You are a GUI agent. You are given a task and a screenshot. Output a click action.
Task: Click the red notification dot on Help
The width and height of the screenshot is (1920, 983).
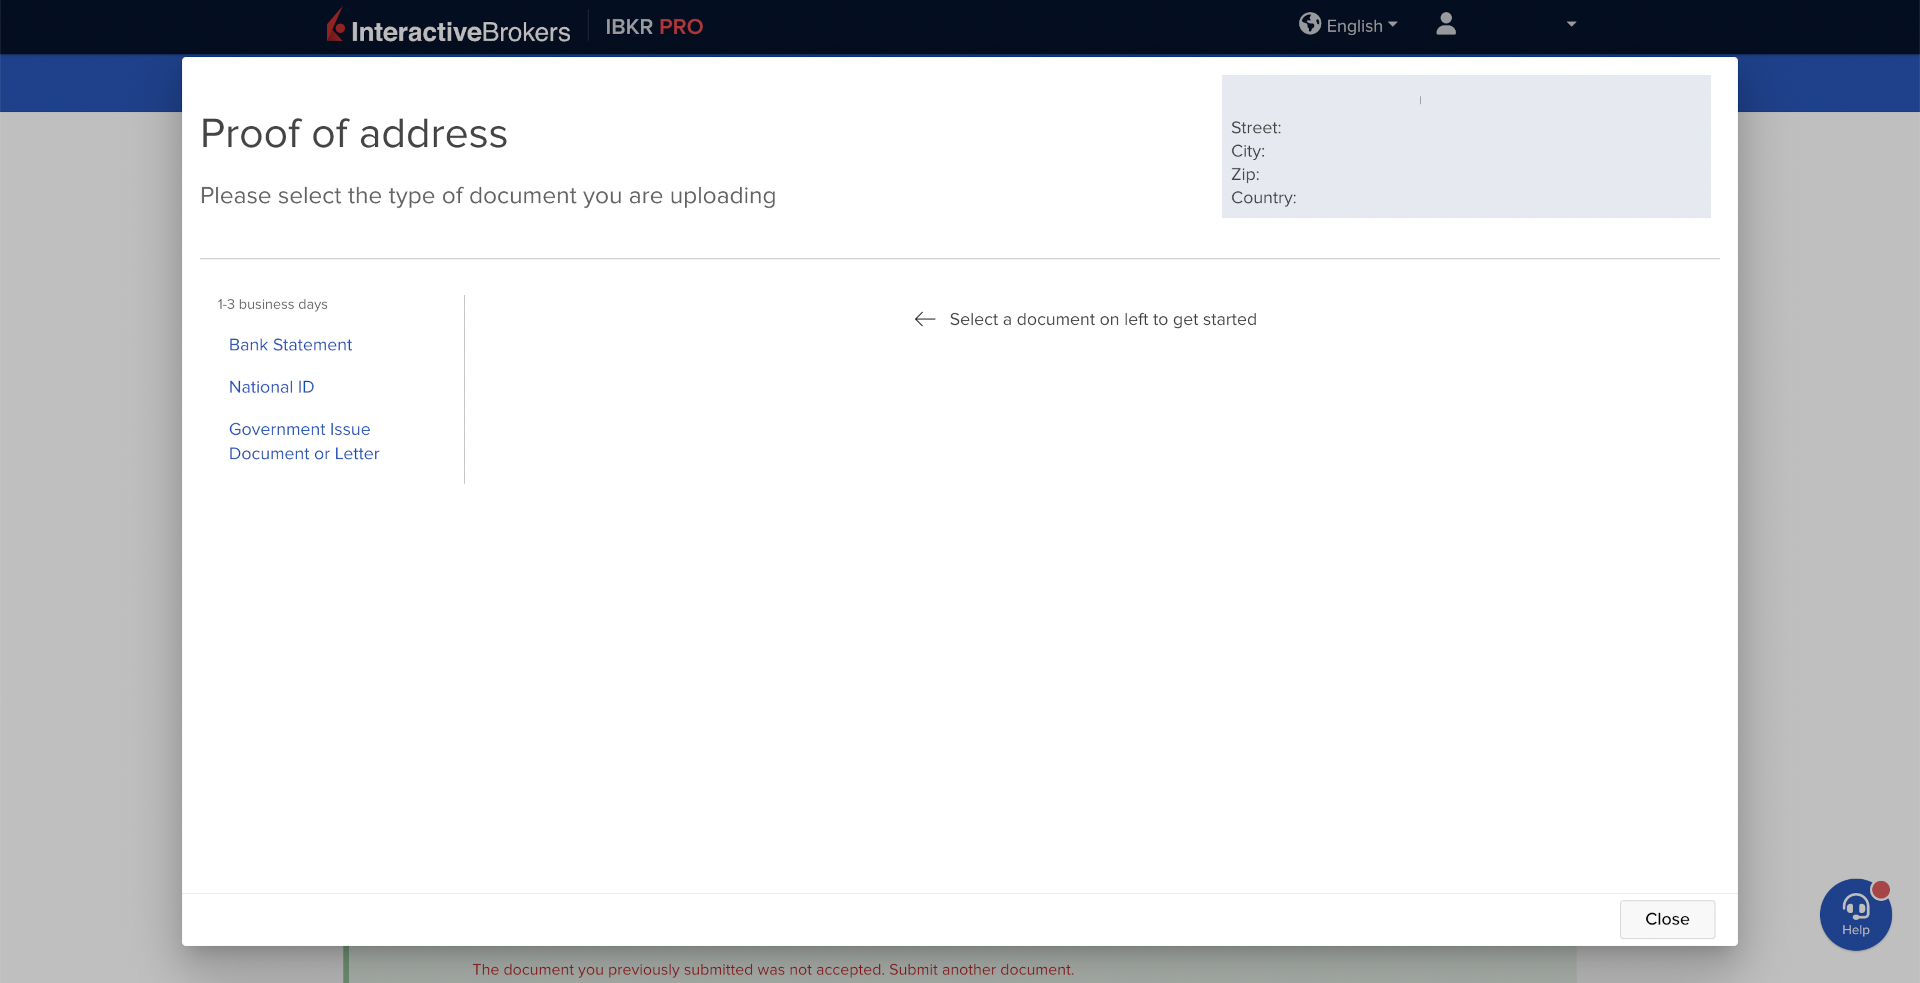1880,890
